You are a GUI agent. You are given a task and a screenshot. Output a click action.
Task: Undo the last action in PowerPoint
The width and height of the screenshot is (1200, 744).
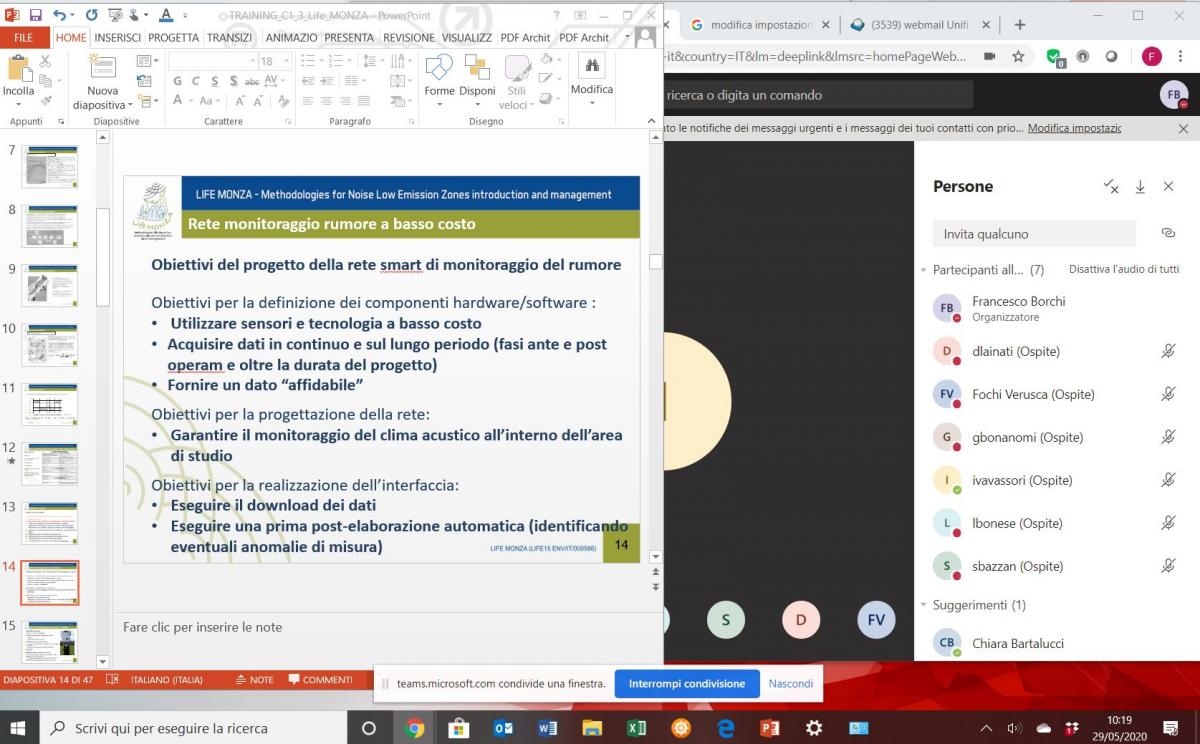(59, 16)
